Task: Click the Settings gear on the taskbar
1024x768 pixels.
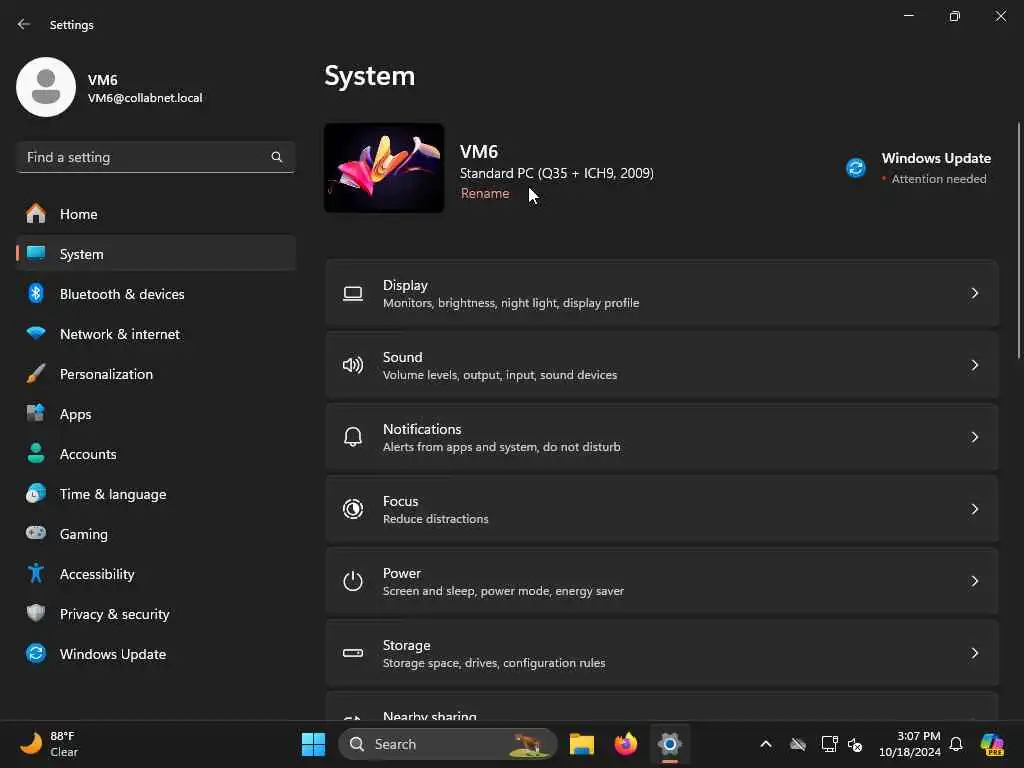Action: coord(669,744)
